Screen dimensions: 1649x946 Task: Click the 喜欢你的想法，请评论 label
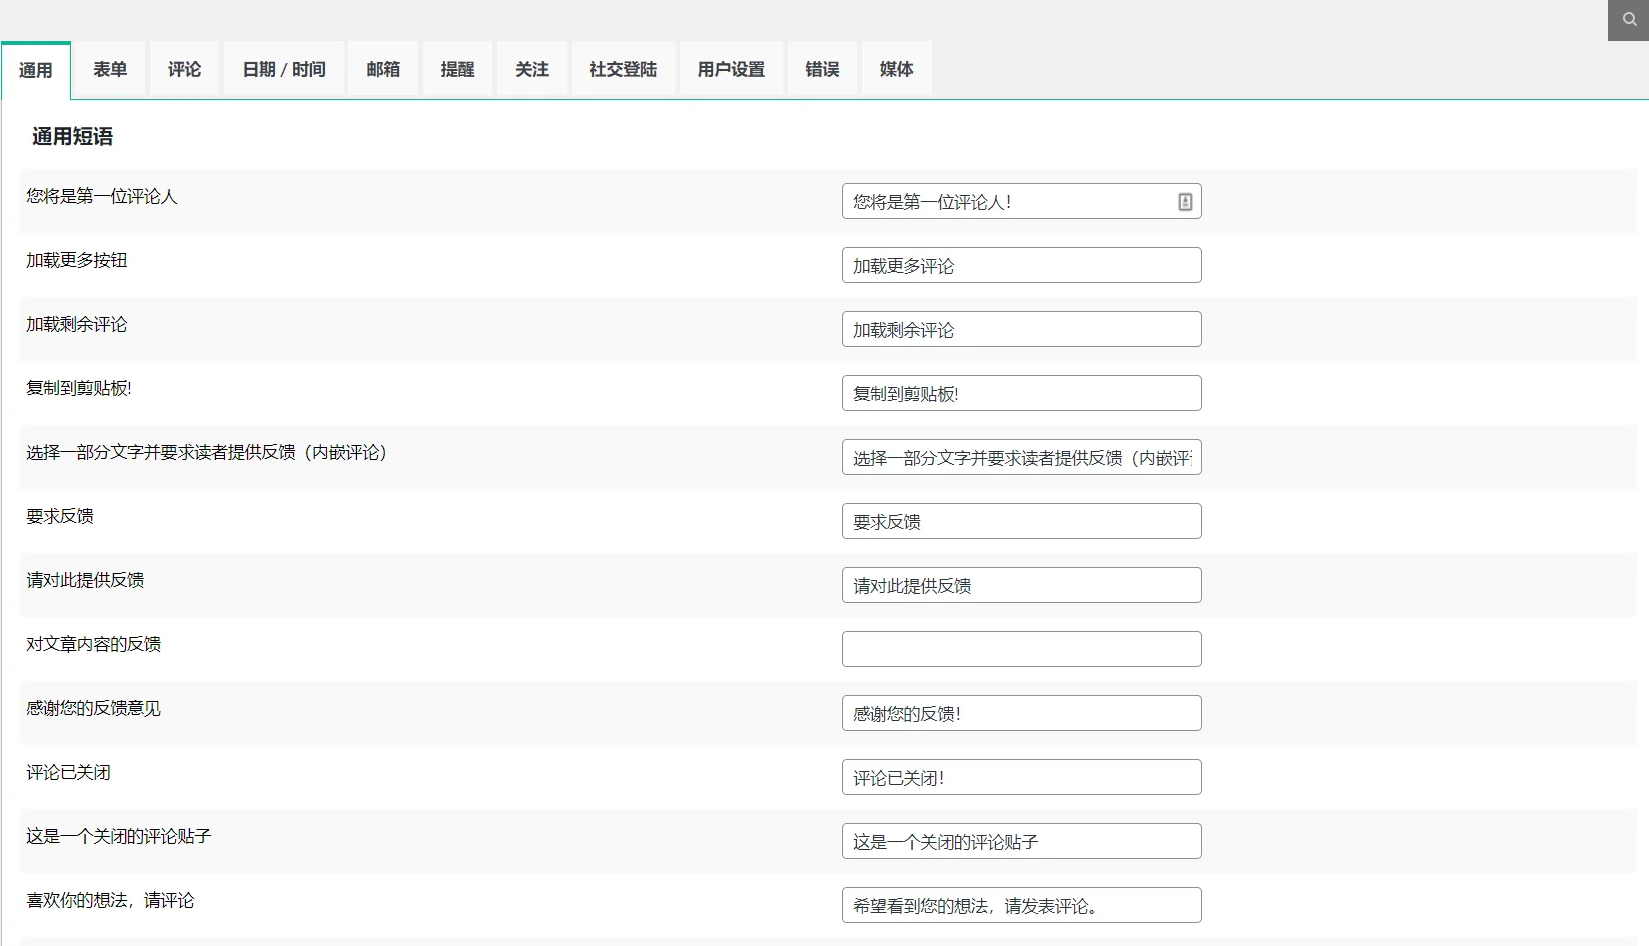(110, 900)
